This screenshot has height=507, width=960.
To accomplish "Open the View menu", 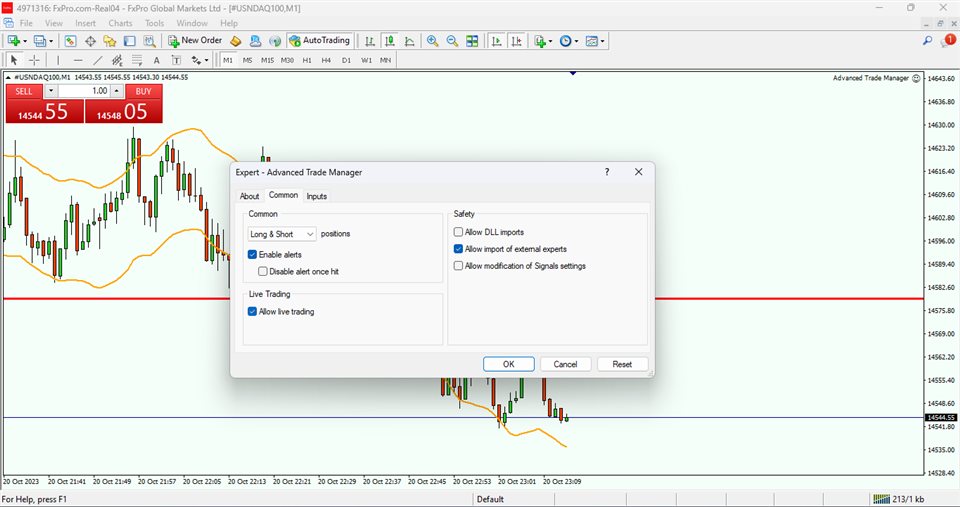I will tap(54, 23).
